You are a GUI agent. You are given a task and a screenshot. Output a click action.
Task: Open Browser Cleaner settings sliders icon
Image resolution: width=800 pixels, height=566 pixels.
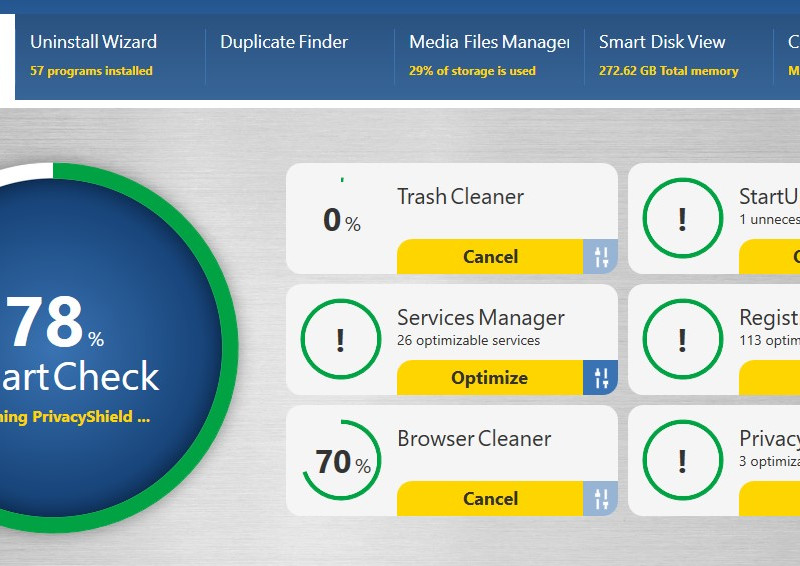pyautogui.click(x=601, y=499)
